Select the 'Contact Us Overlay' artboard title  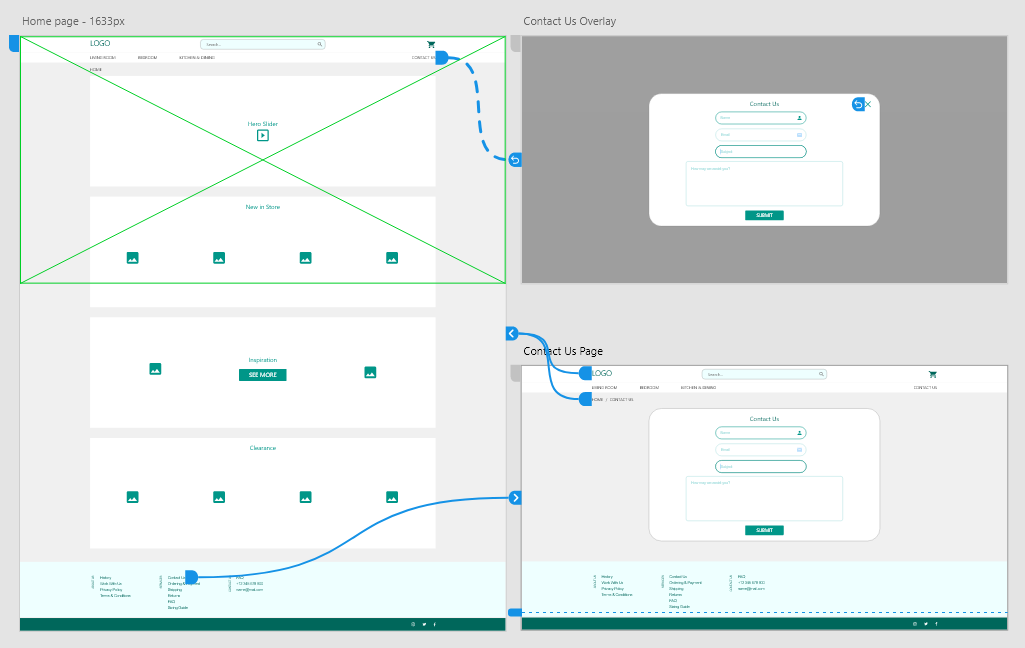pos(569,21)
